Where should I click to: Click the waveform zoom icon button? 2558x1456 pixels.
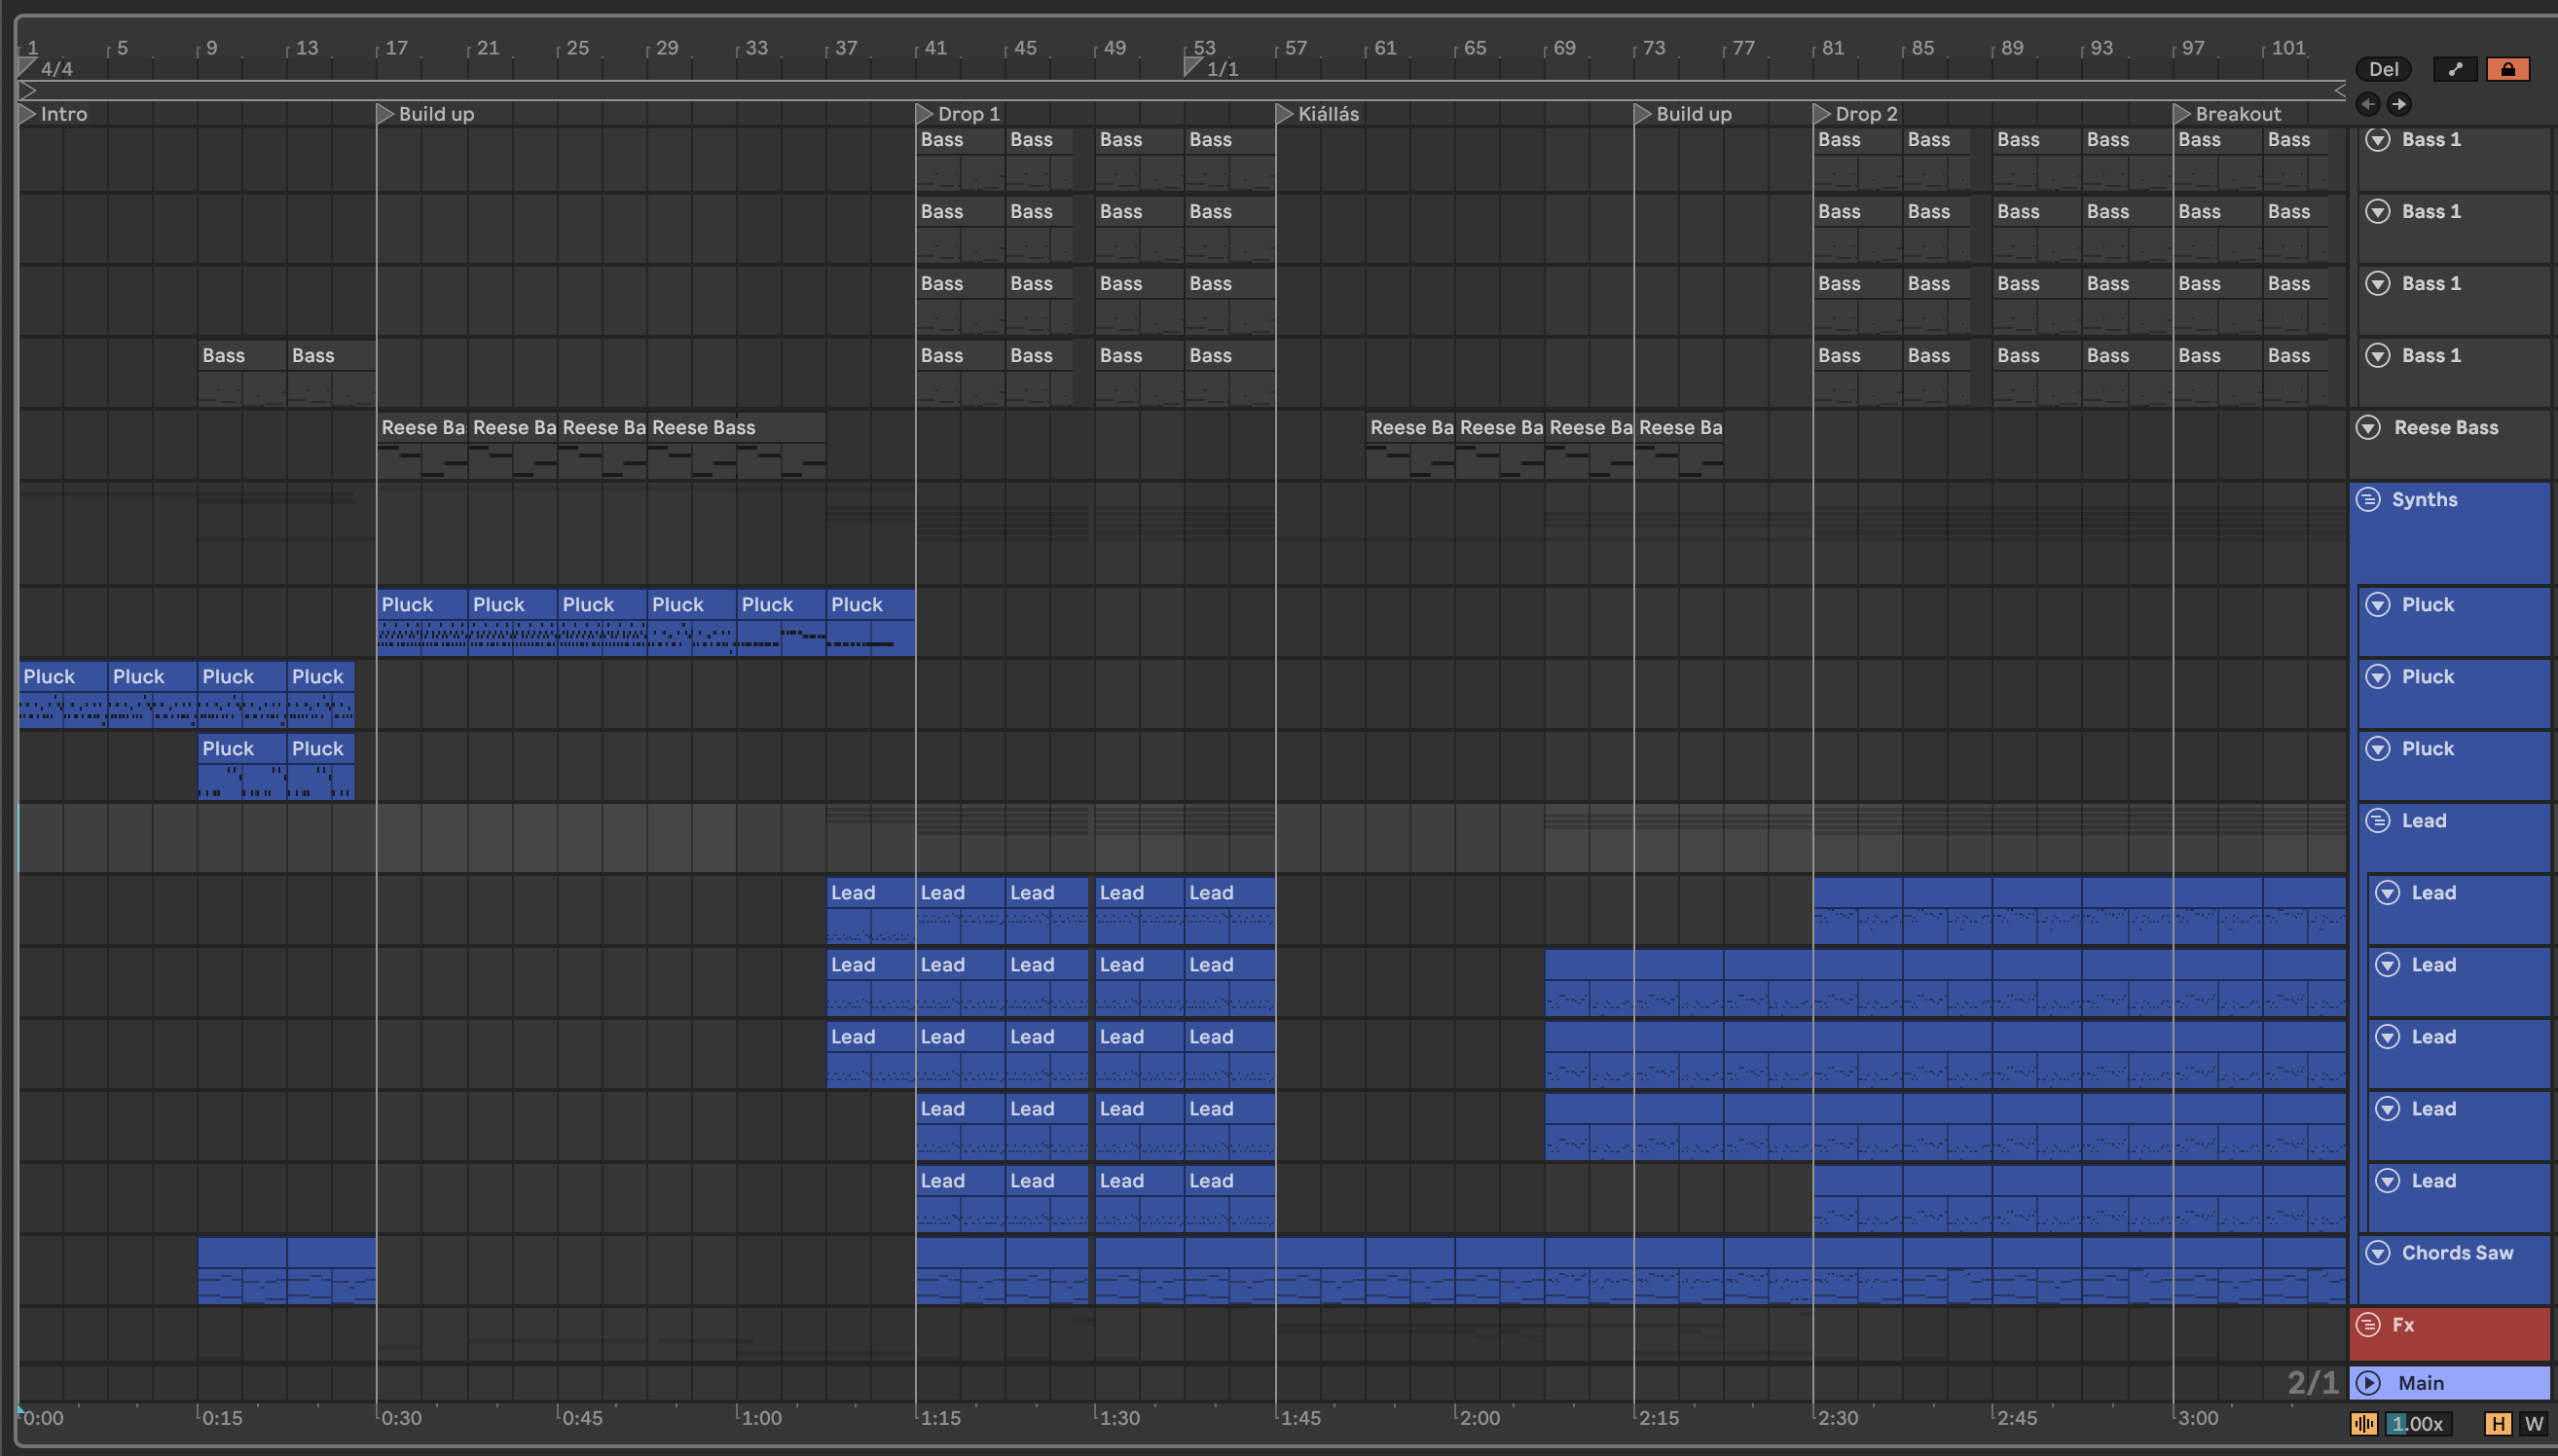2364,1424
